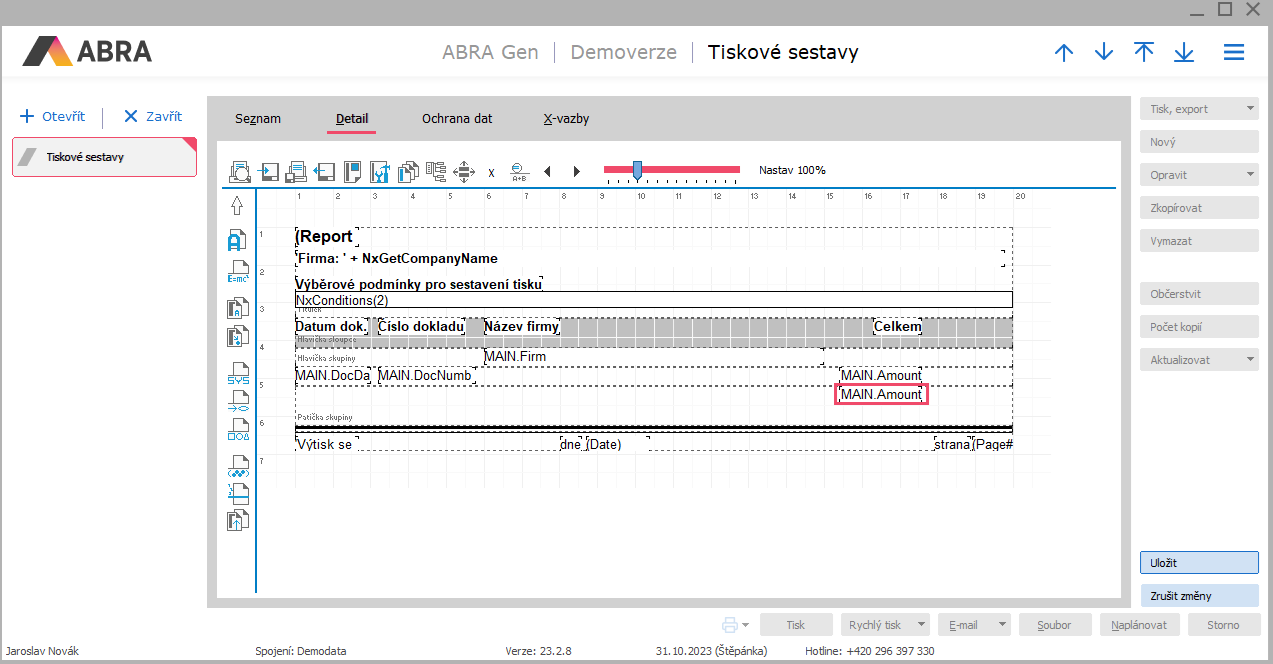Select the NxConditions(2) field
This screenshot has width=1273, height=664.
(654, 300)
